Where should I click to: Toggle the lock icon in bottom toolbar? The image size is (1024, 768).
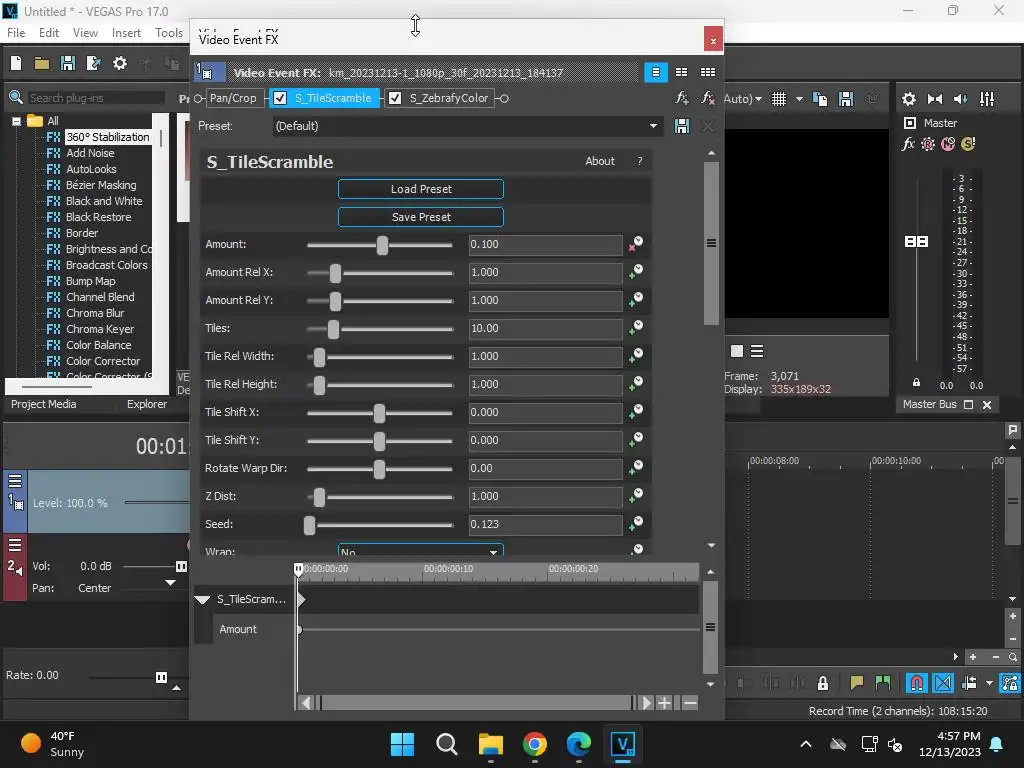823,683
